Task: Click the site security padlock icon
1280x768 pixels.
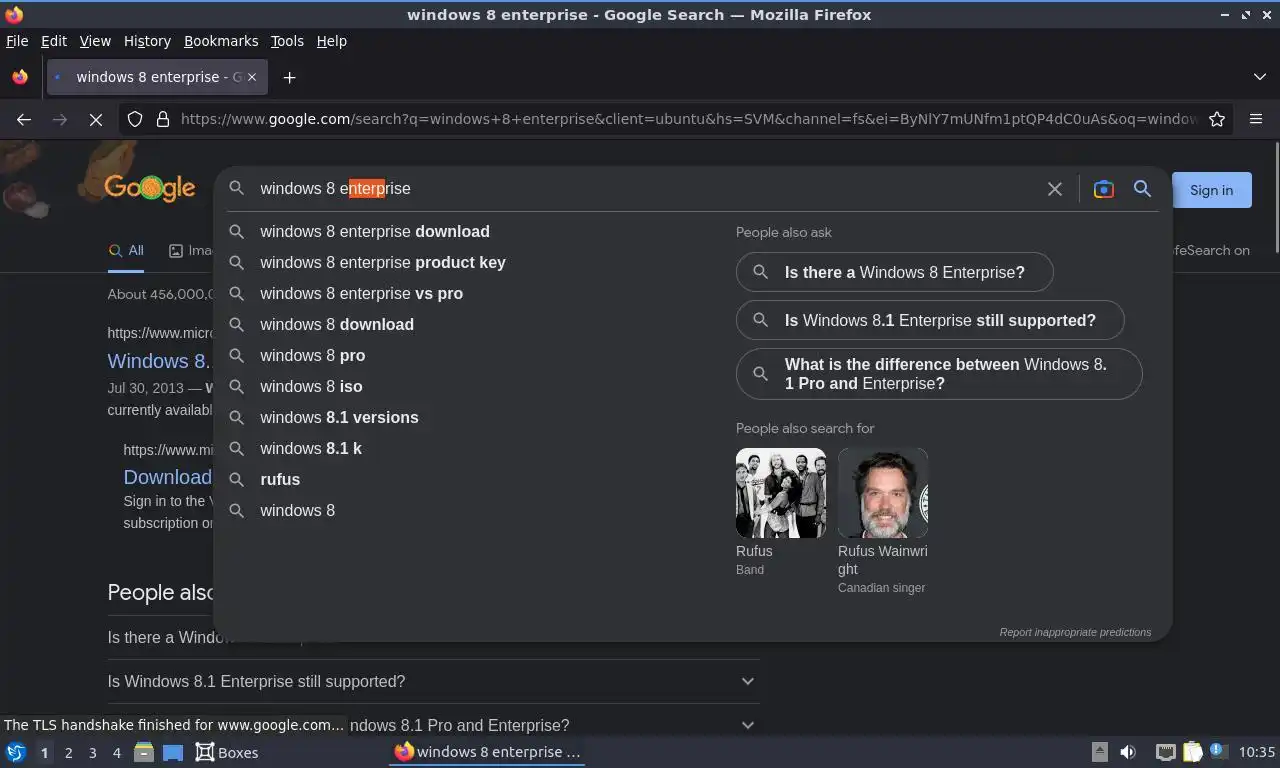Action: pyautogui.click(x=162, y=119)
